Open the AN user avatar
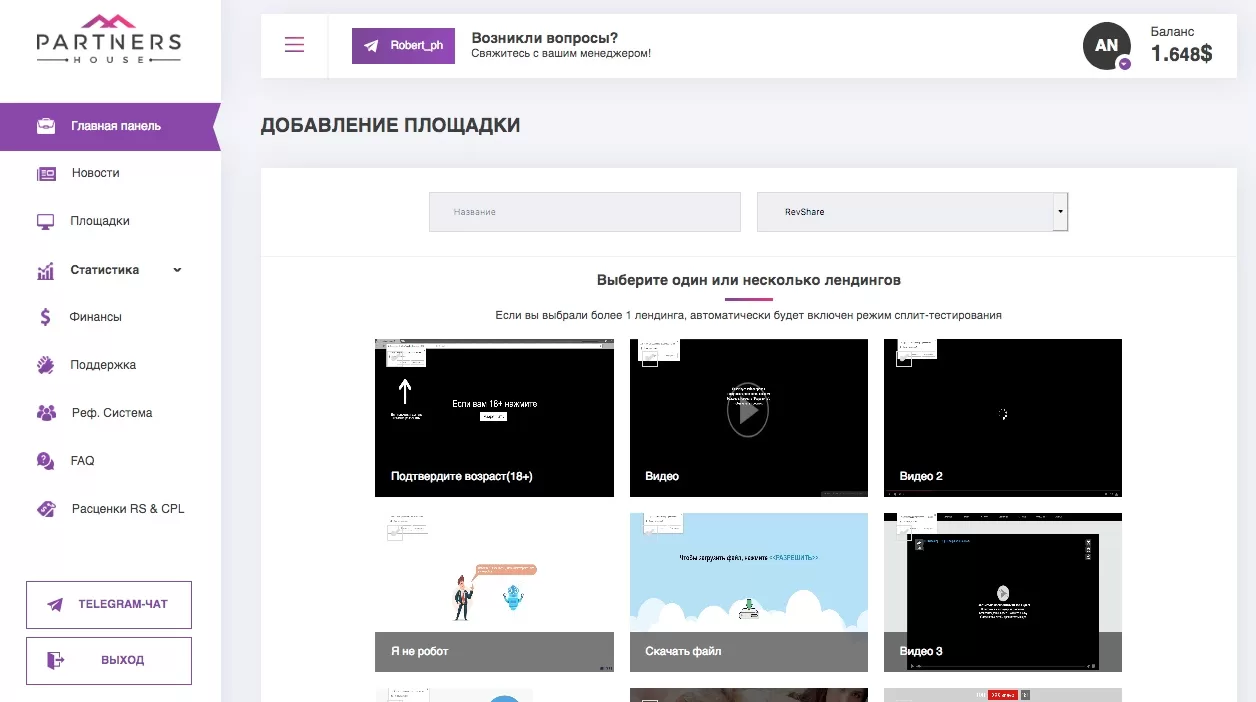1256x702 pixels. (1106, 46)
